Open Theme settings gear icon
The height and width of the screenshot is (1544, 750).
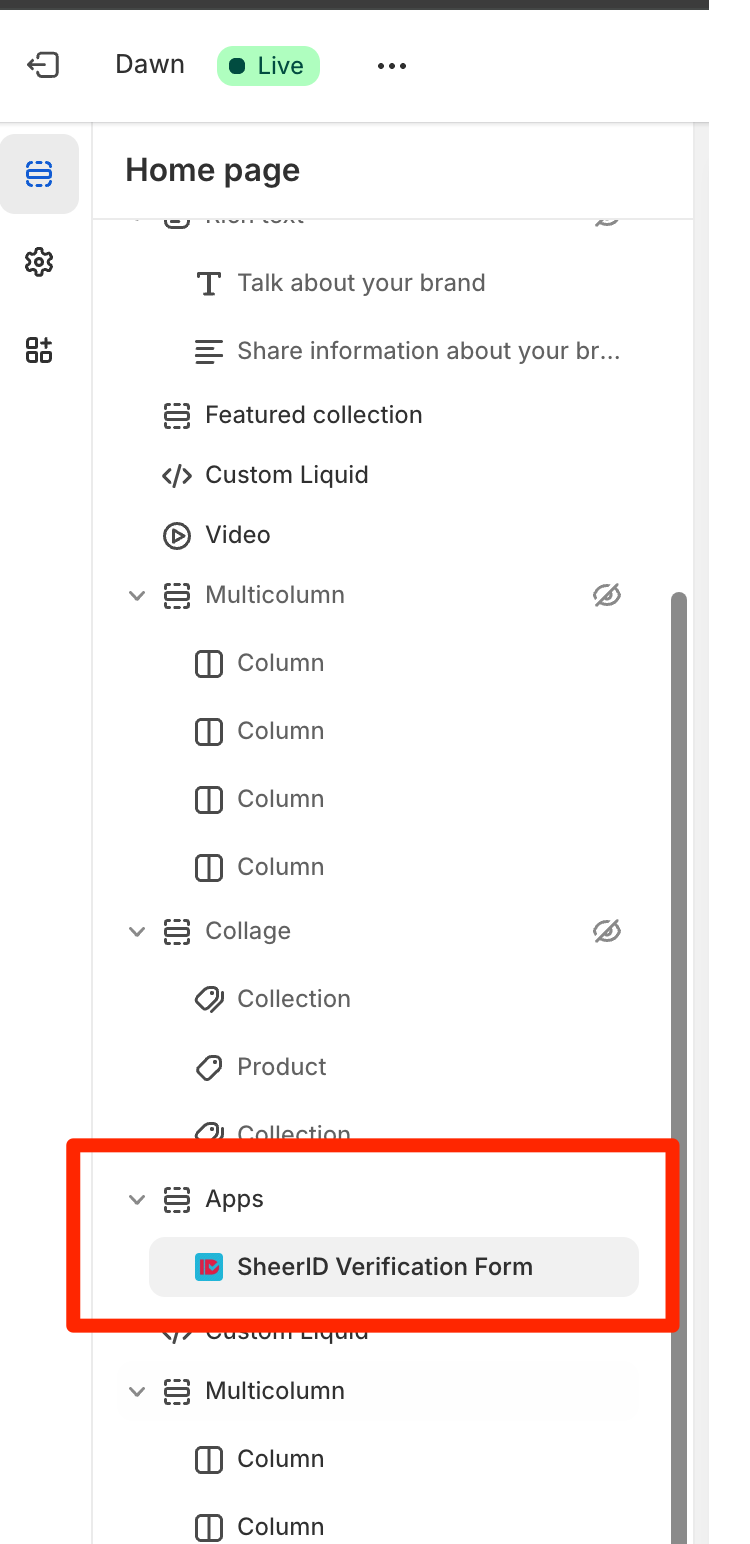39,263
